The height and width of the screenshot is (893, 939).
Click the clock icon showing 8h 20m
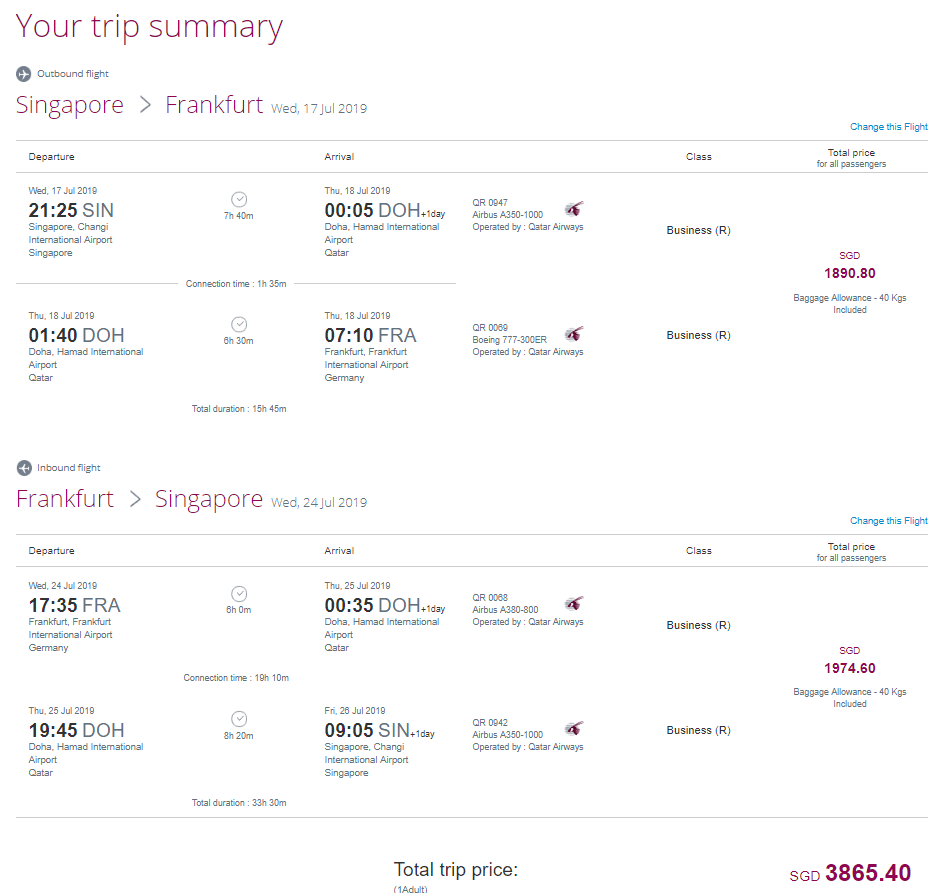pos(239,718)
